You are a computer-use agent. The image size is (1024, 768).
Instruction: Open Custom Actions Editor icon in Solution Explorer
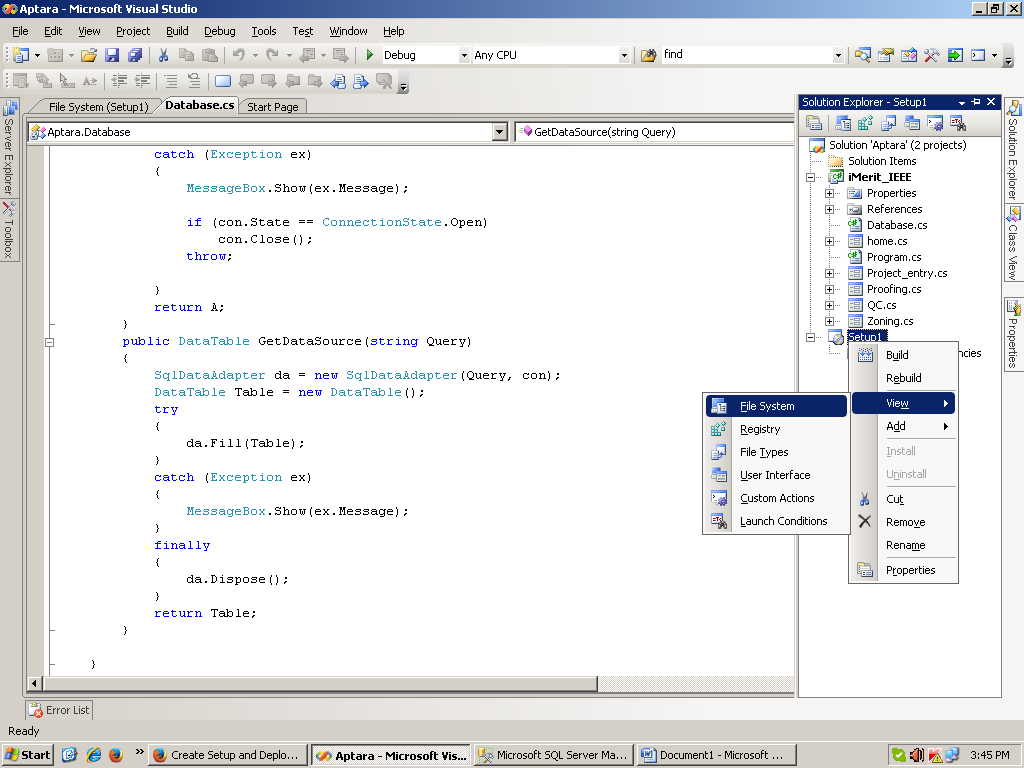(x=935, y=123)
